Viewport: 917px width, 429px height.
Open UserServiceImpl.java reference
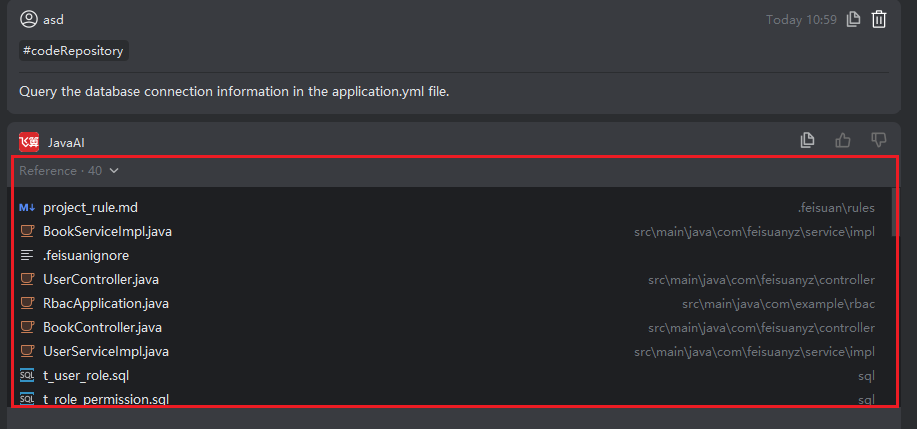[x=106, y=352]
